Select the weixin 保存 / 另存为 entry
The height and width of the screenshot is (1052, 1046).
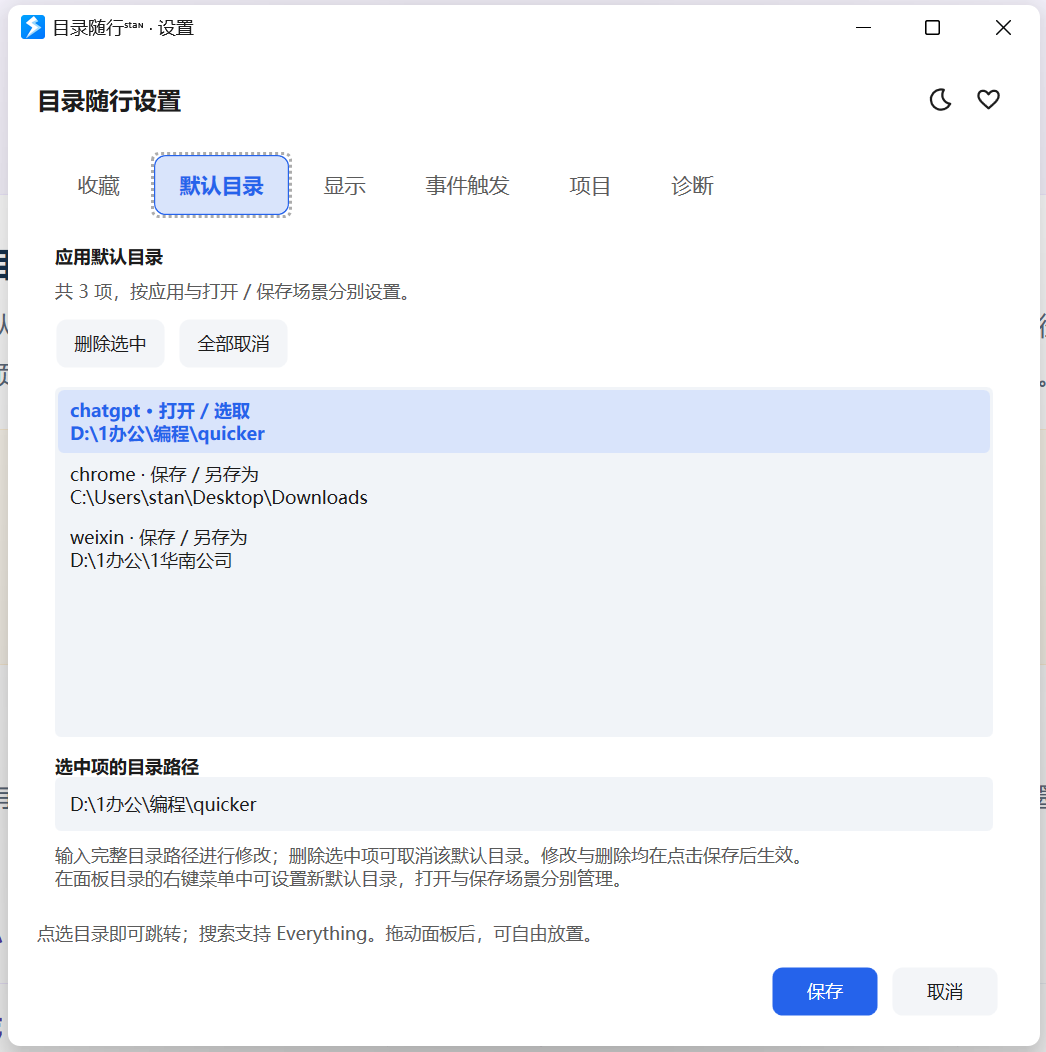pos(523,548)
